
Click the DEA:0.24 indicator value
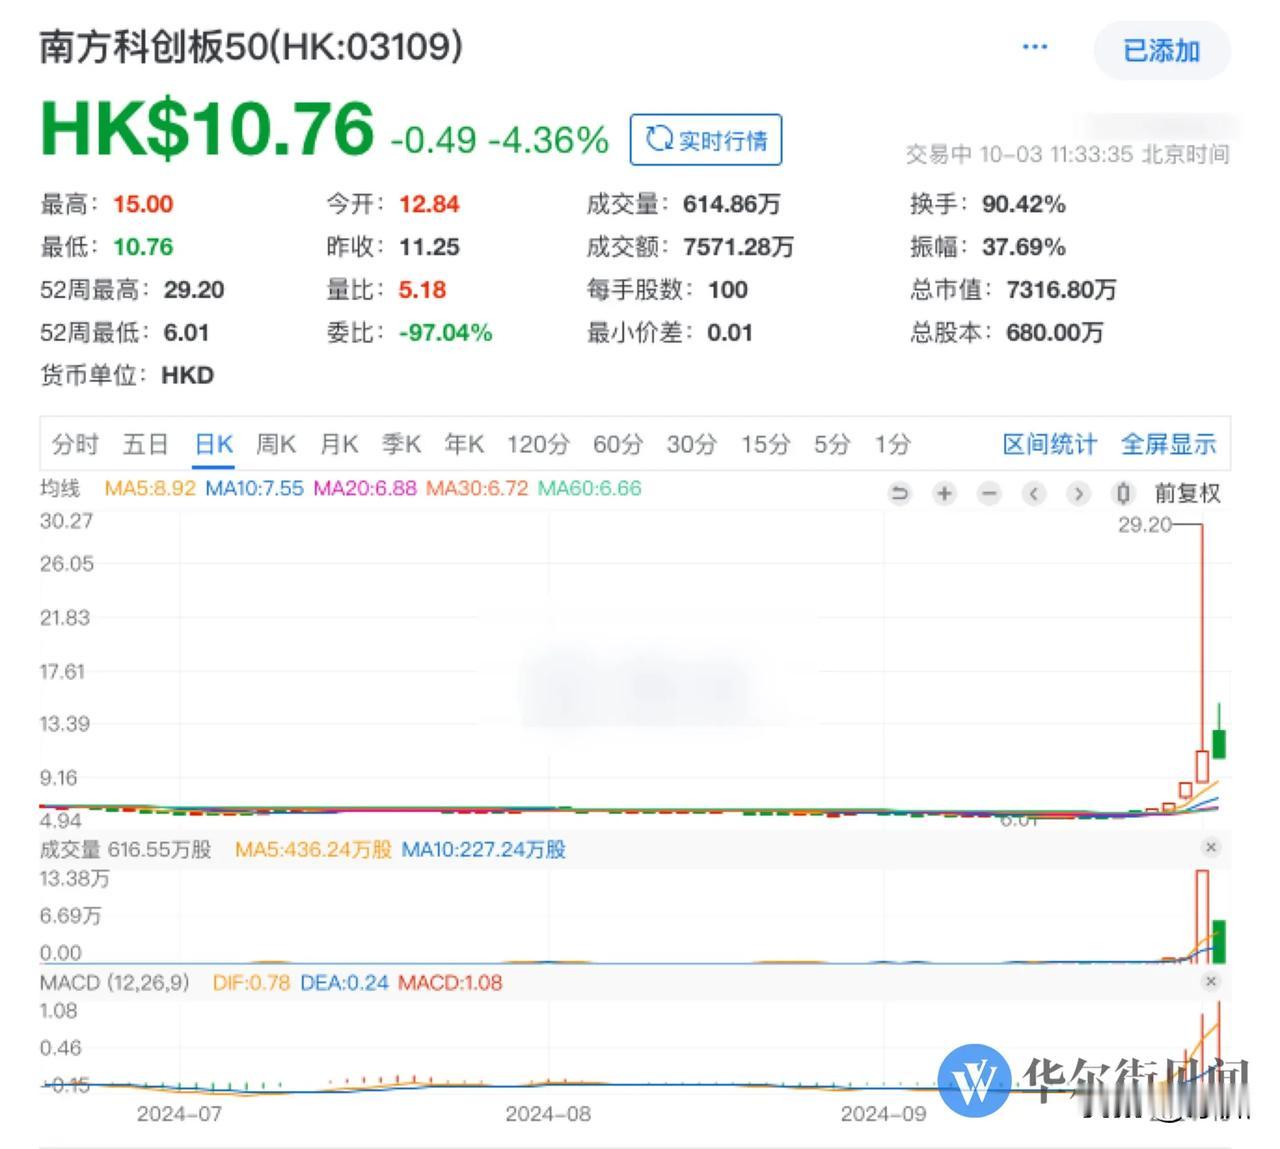pyautogui.click(x=344, y=982)
